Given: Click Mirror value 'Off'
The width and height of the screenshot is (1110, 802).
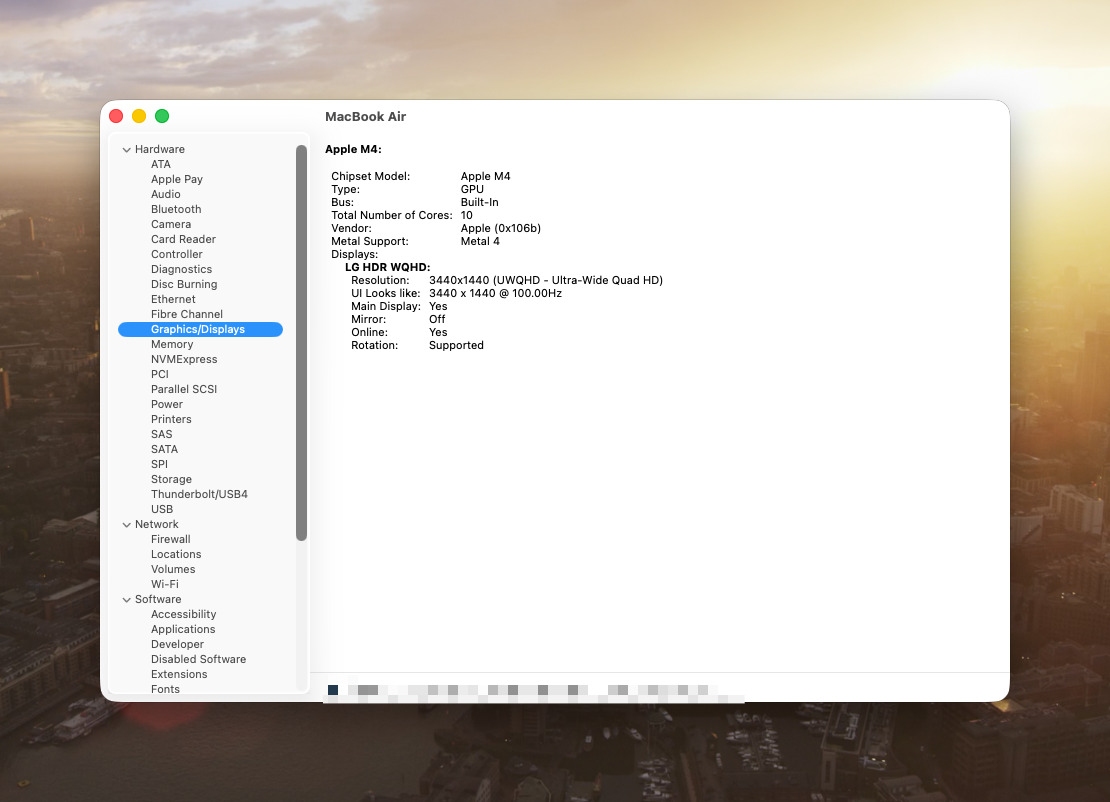Looking at the screenshot, I should [x=437, y=319].
